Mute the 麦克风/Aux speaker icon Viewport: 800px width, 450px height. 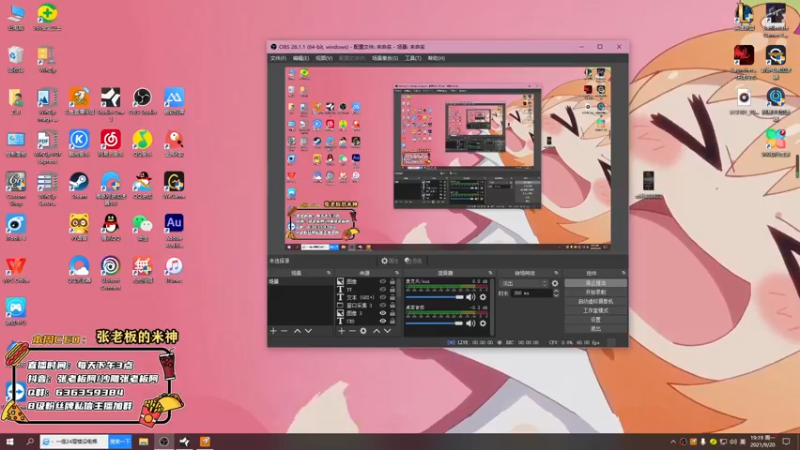pos(470,297)
